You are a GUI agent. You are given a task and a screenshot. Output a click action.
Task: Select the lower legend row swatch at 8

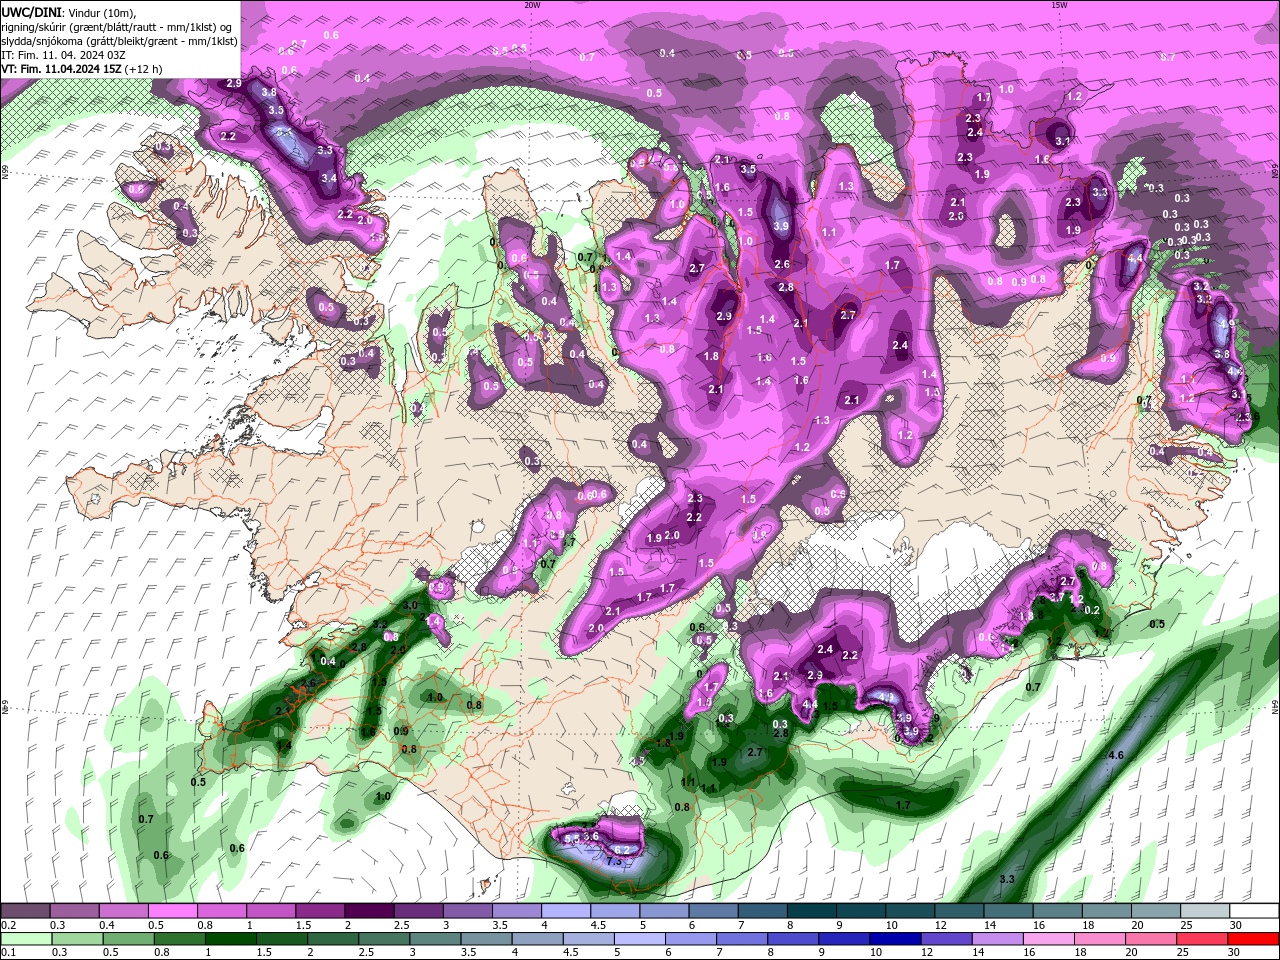[794, 939]
